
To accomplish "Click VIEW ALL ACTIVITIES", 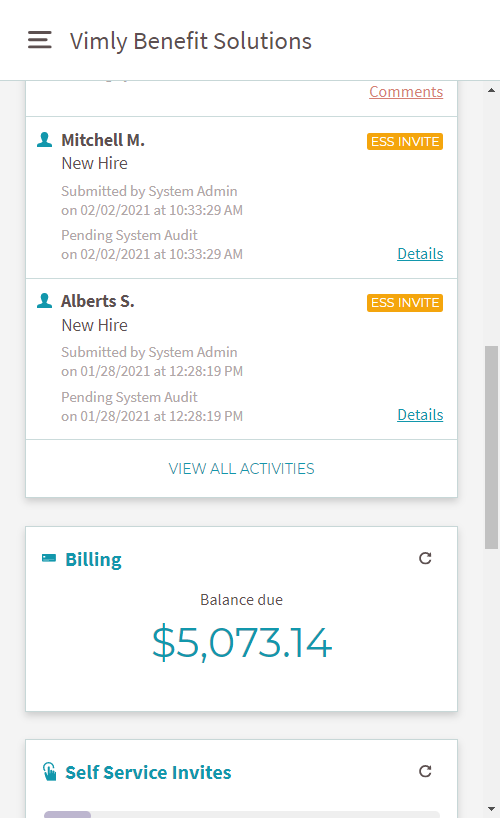I will click(x=241, y=468).
